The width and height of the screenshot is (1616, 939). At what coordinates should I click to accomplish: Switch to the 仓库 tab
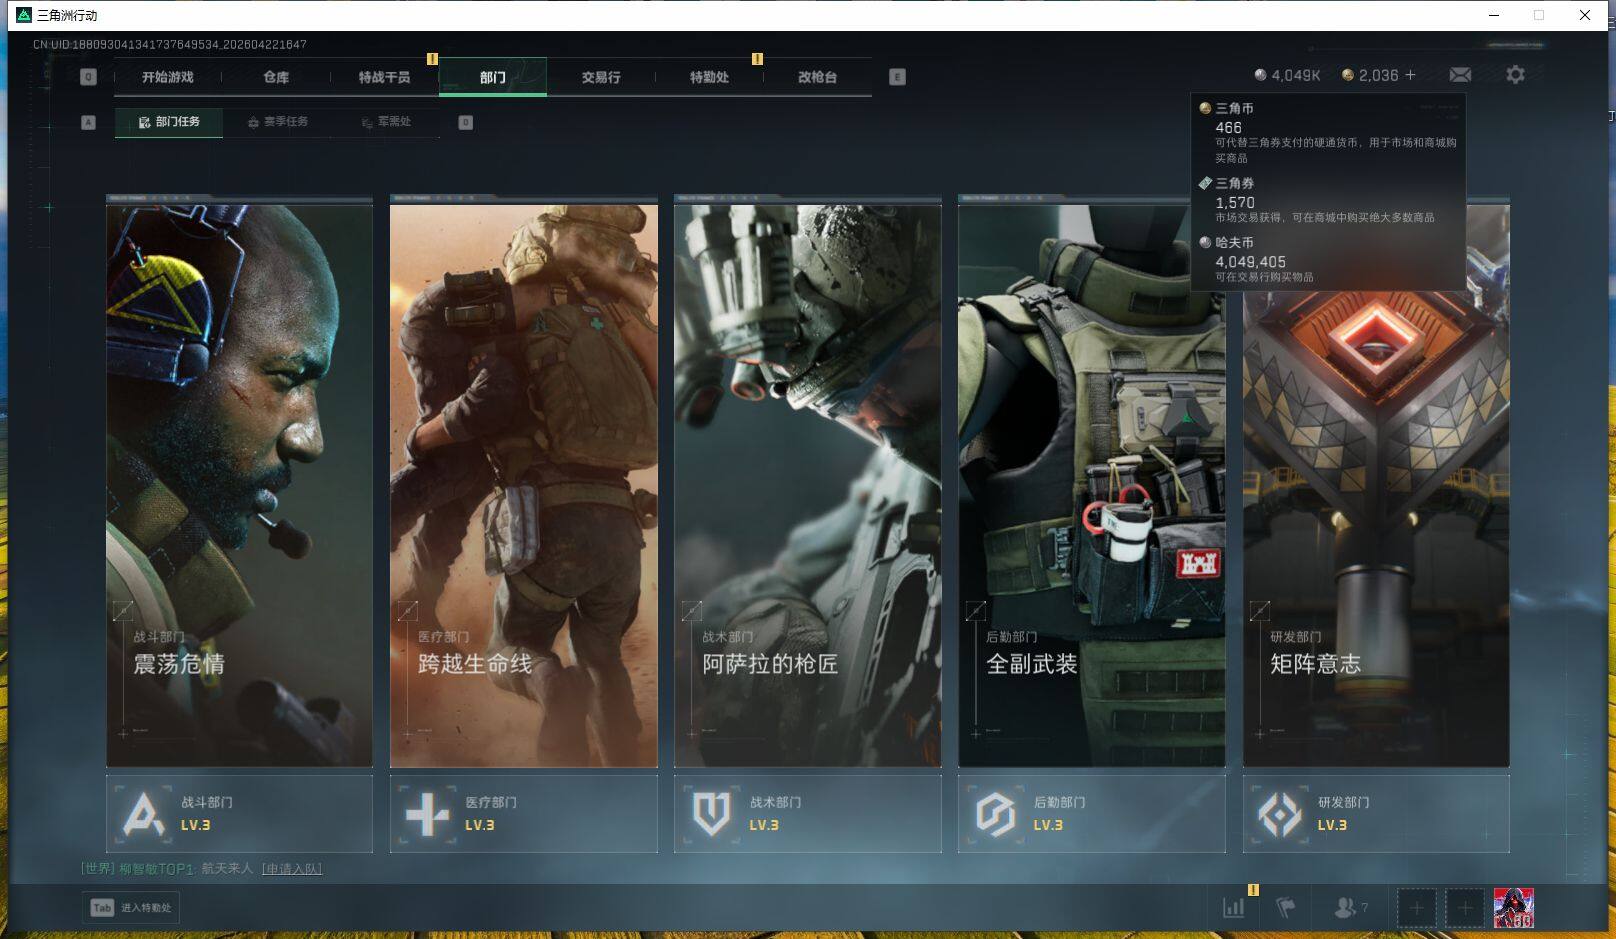276,77
